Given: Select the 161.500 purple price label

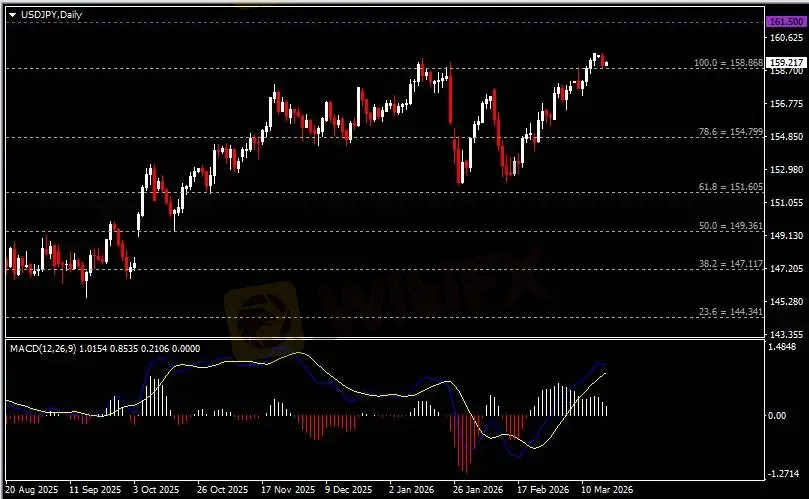Looking at the screenshot, I should [786, 22].
